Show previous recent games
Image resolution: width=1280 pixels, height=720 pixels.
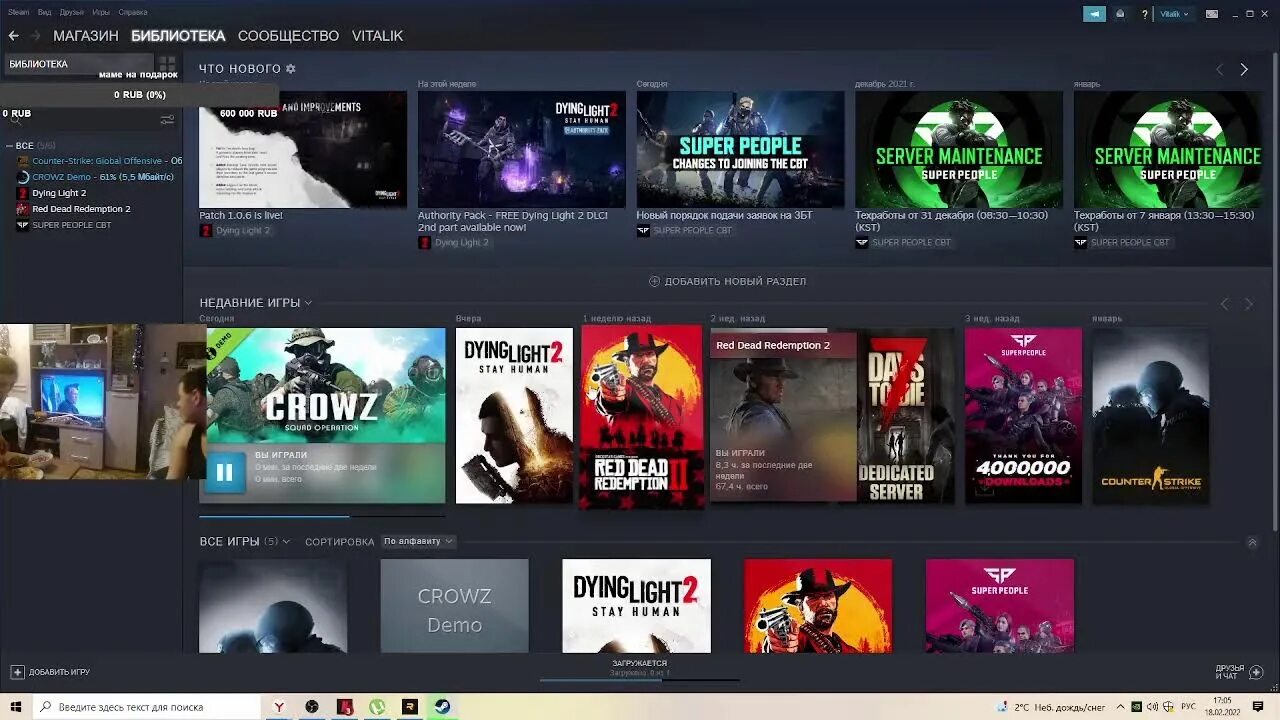1224,303
